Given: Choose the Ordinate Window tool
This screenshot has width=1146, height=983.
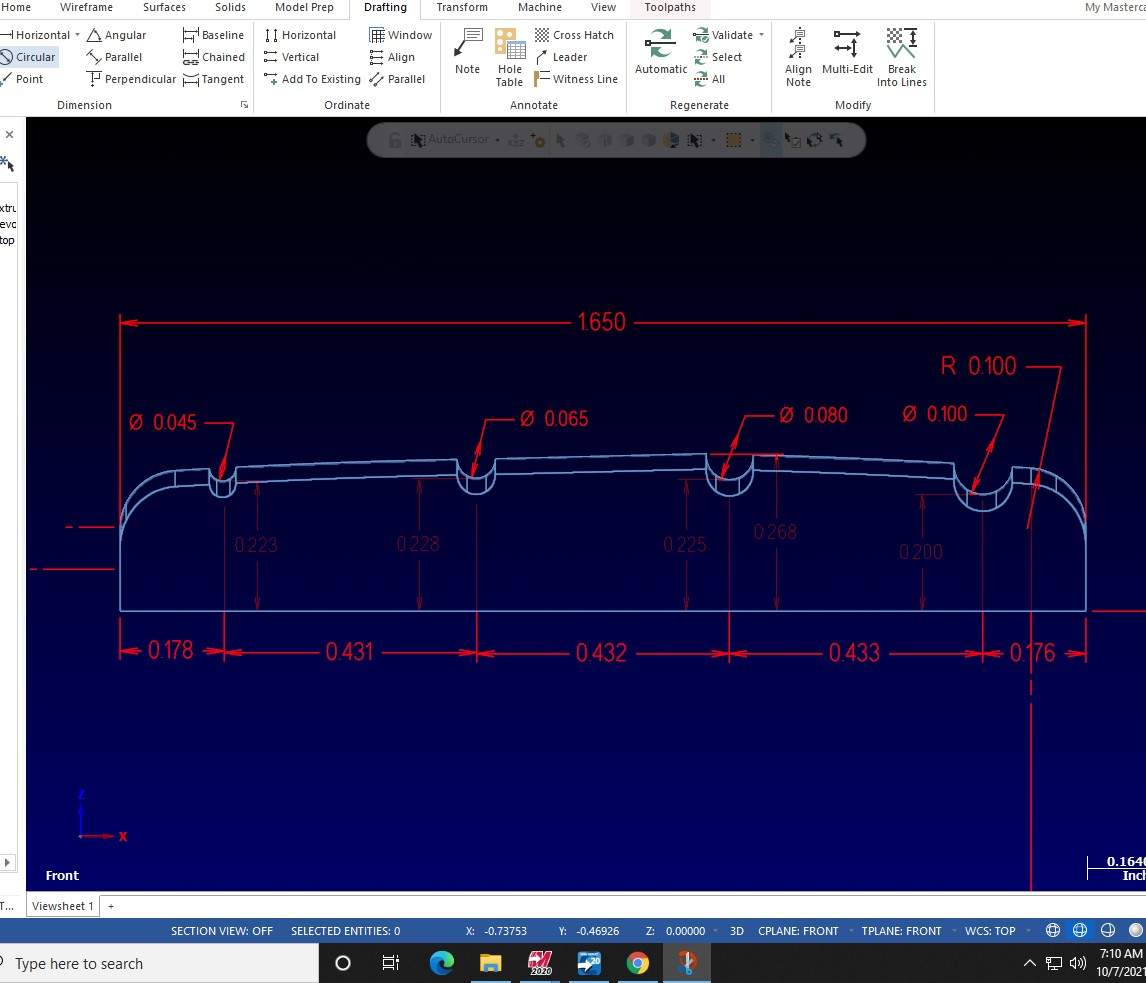Looking at the screenshot, I should 401,35.
